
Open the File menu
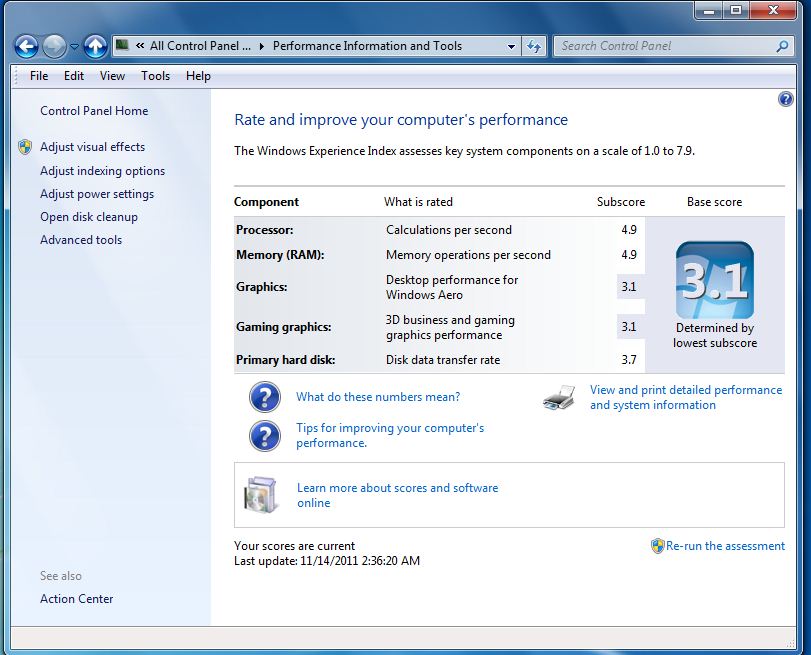(39, 76)
